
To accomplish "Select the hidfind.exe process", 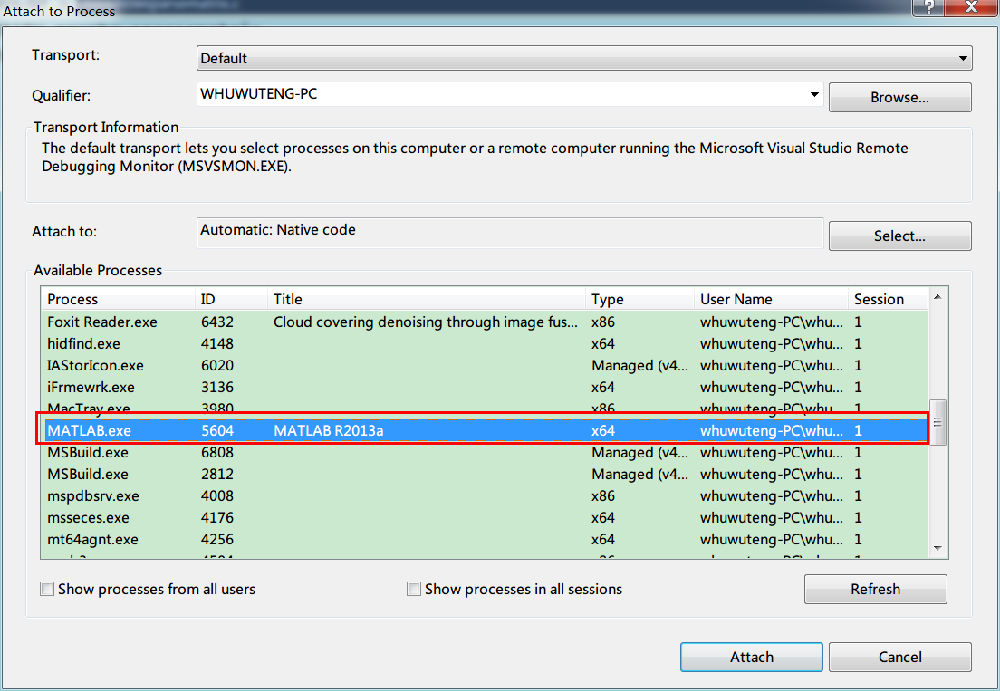I will 485,344.
